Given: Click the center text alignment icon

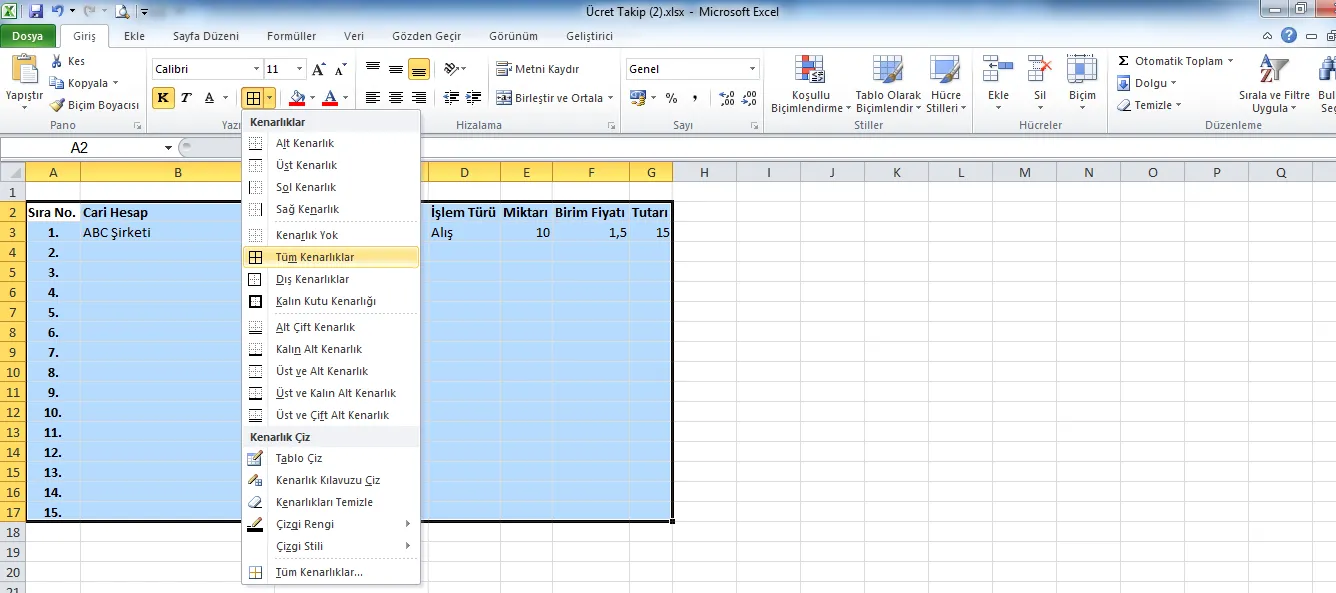Looking at the screenshot, I should point(396,98).
